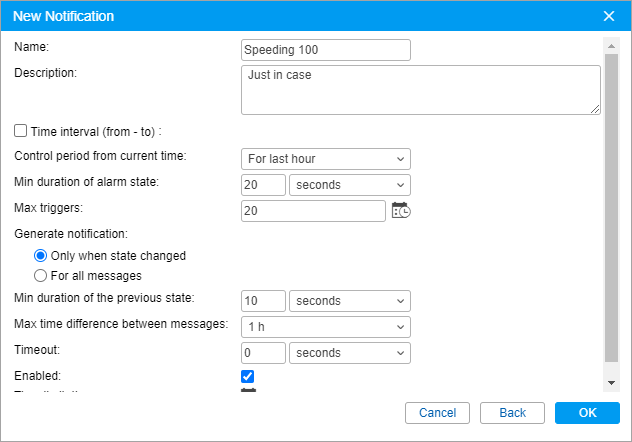
Task: Click the Max triggers value field
Action: click(x=313, y=210)
